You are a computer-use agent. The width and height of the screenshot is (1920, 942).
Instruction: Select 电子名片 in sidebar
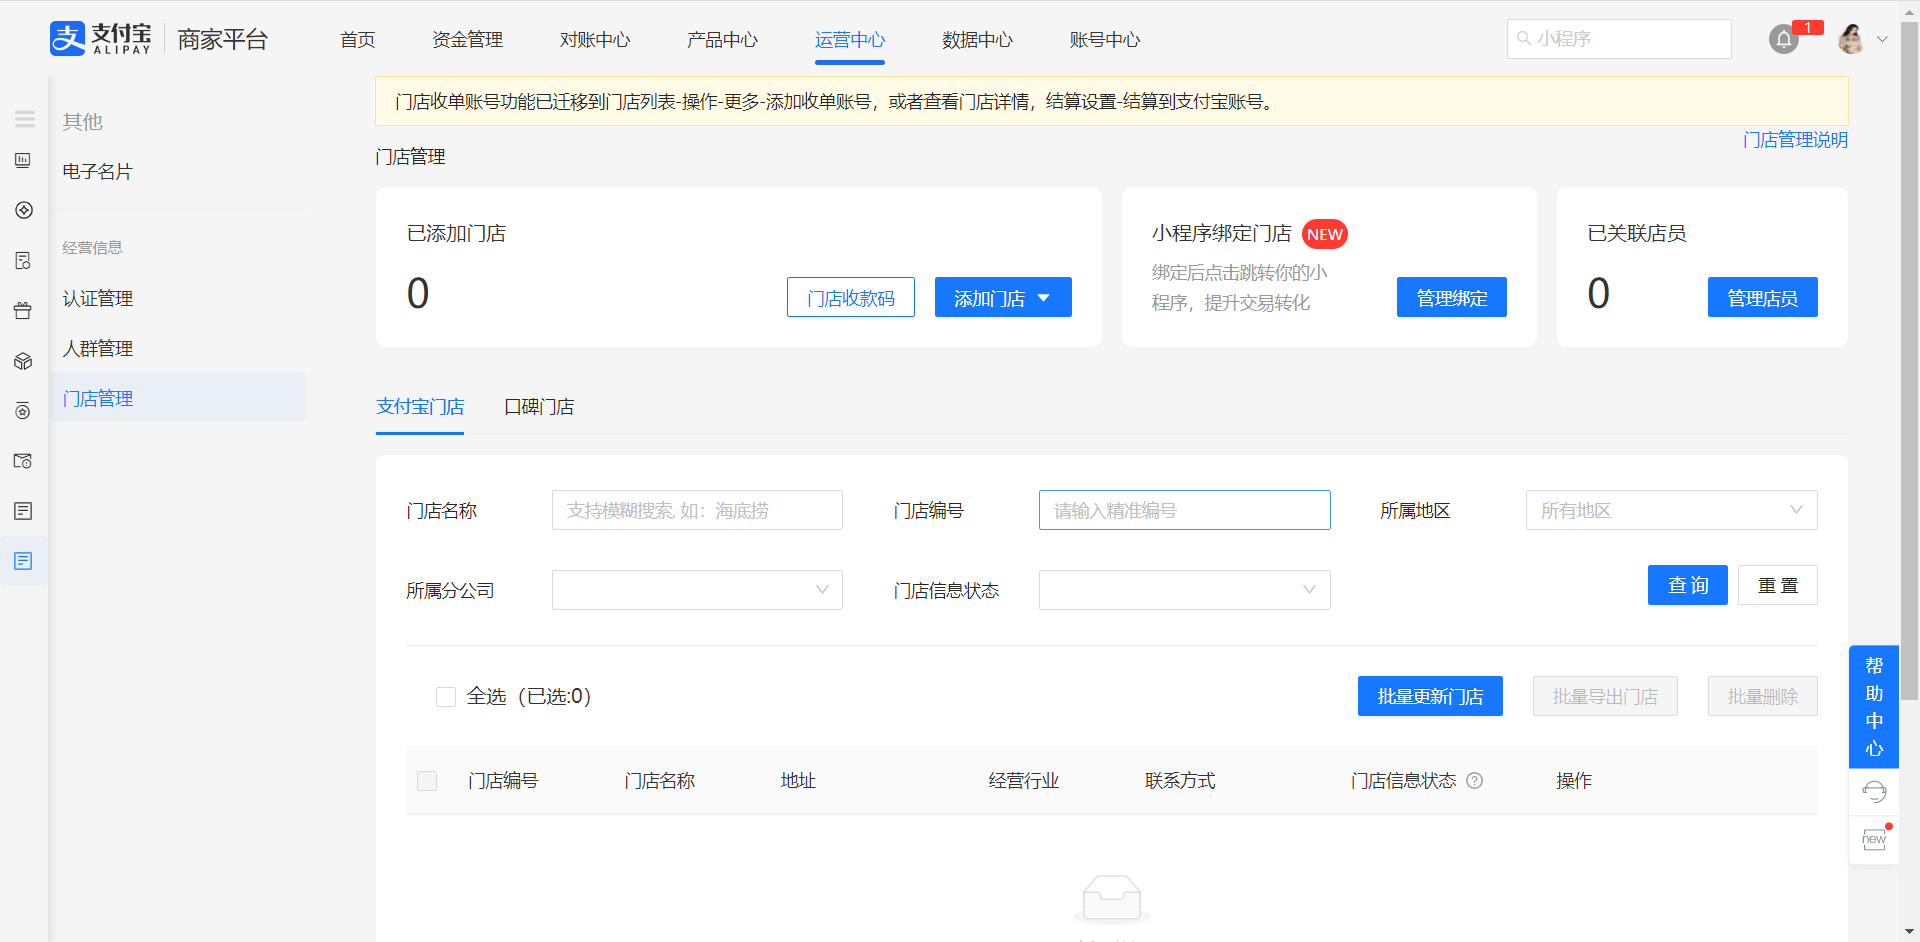coord(97,172)
